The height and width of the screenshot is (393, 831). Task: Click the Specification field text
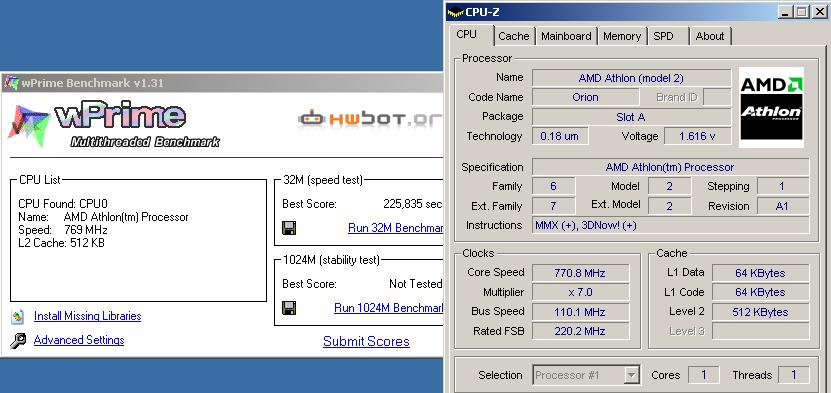pos(670,167)
